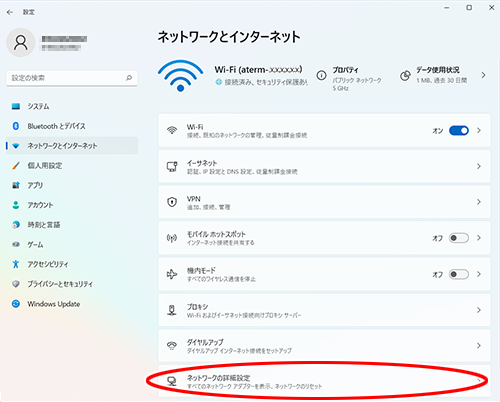
Task: Click the Wi-Fi row icon
Action: point(172,130)
